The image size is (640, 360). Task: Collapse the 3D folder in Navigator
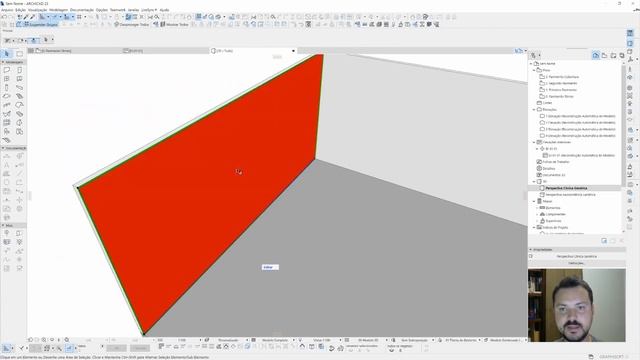tap(534, 181)
